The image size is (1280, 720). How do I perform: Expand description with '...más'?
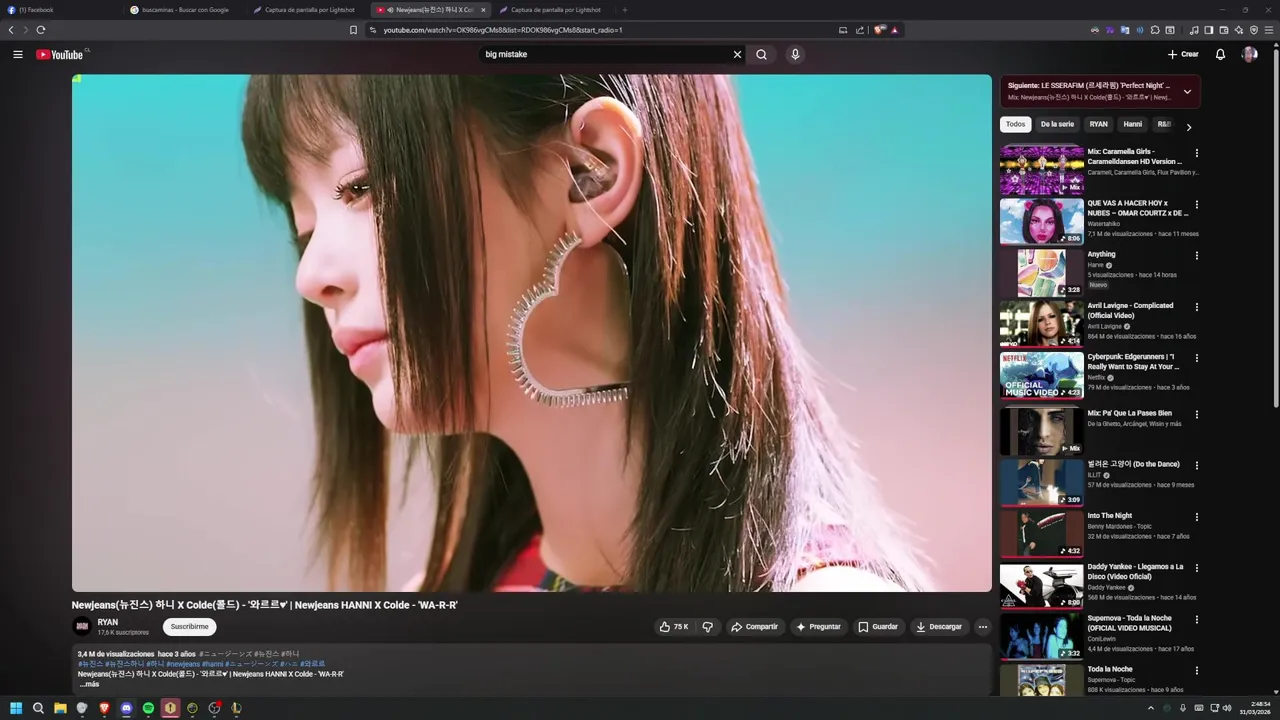90,684
